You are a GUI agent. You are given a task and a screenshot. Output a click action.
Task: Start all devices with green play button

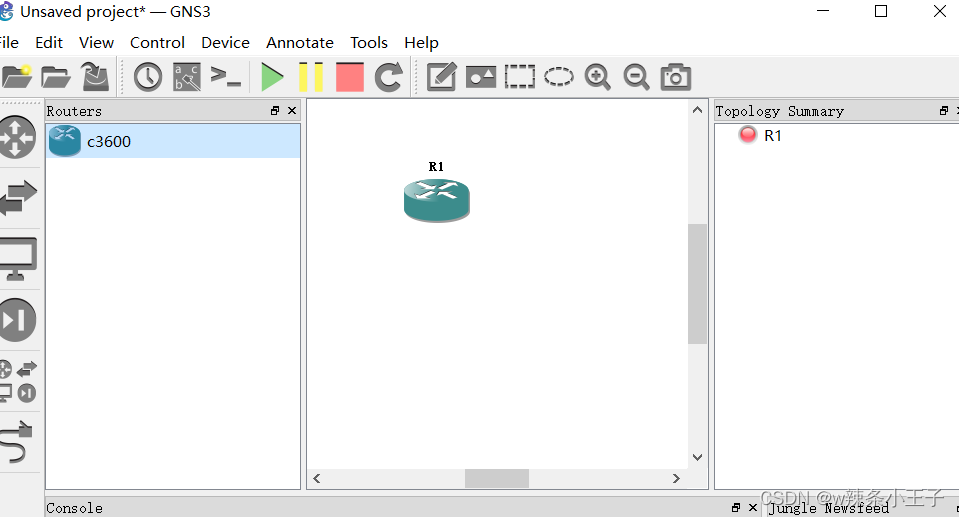pyautogui.click(x=272, y=77)
